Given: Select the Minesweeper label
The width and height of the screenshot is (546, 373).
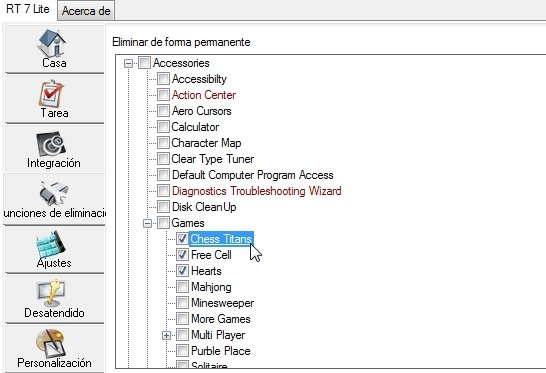Looking at the screenshot, I should 223,303.
